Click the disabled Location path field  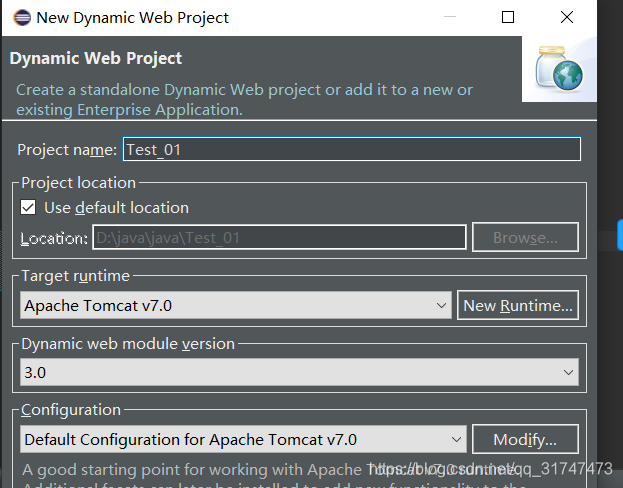coord(279,238)
